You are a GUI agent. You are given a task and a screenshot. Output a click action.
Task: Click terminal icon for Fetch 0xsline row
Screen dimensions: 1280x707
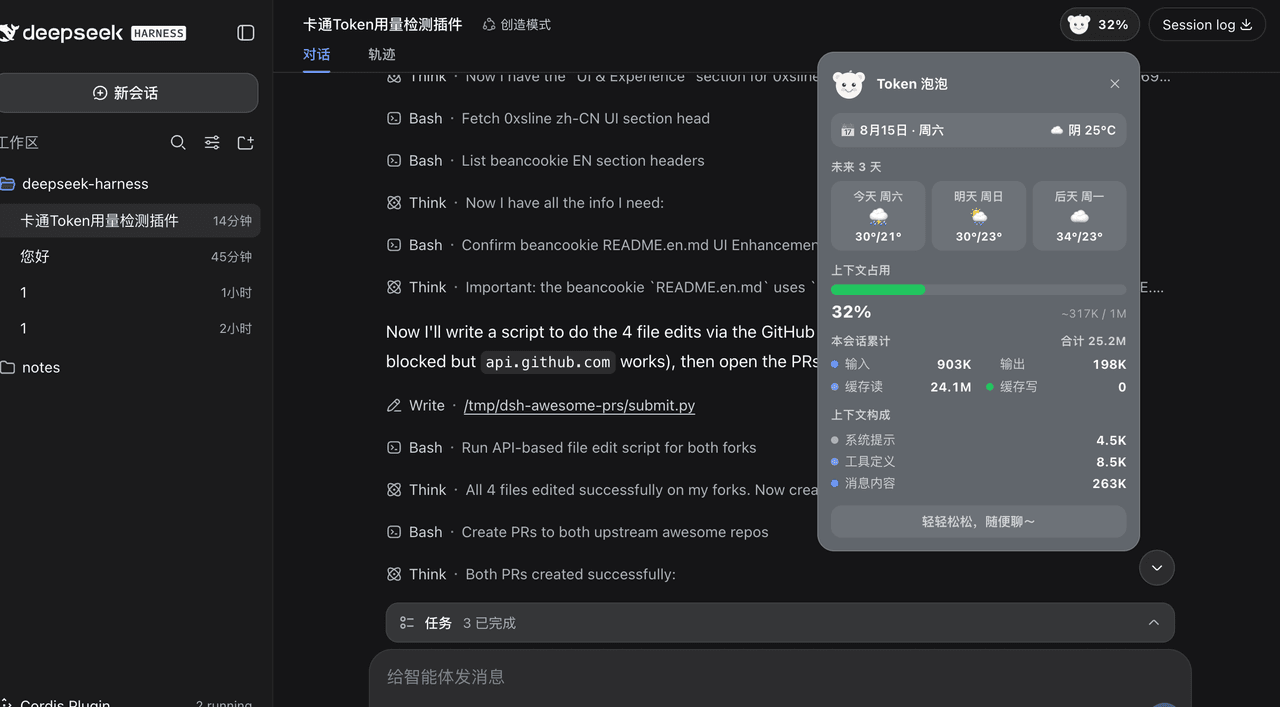click(394, 118)
